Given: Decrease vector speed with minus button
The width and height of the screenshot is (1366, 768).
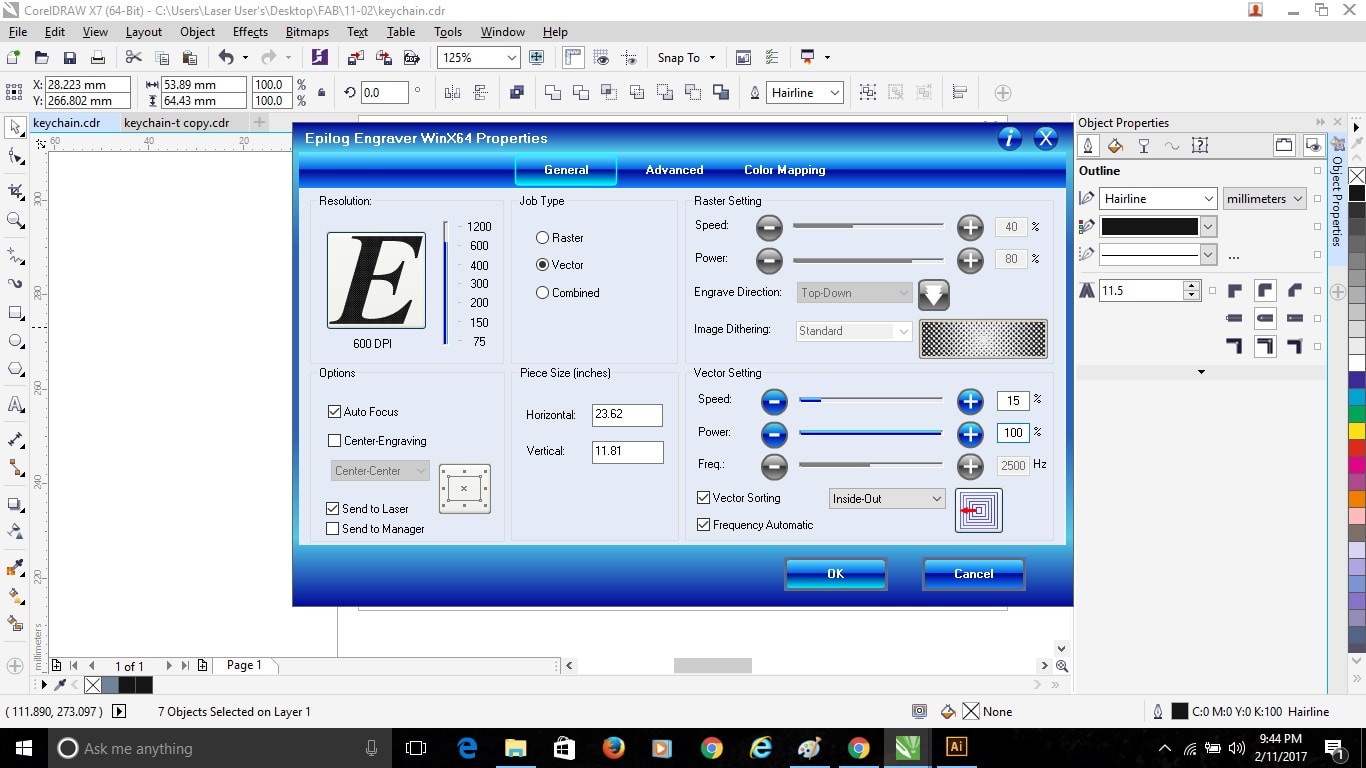Looking at the screenshot, I should (x=774, y=402).
